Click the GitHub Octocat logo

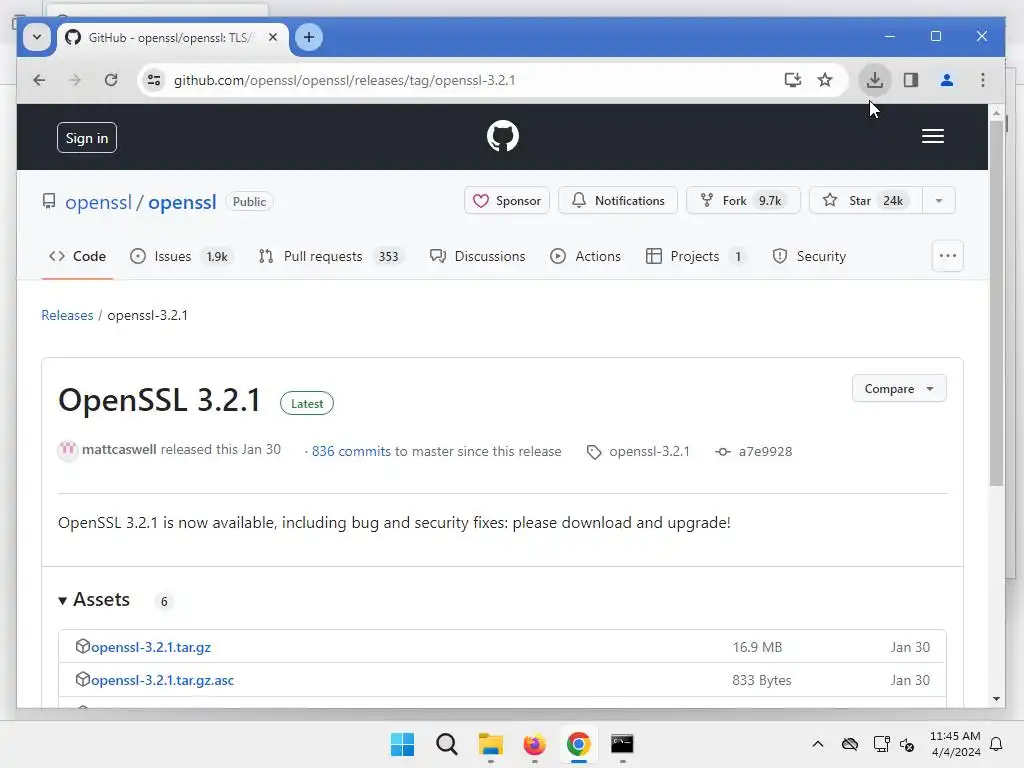[502, 136]
